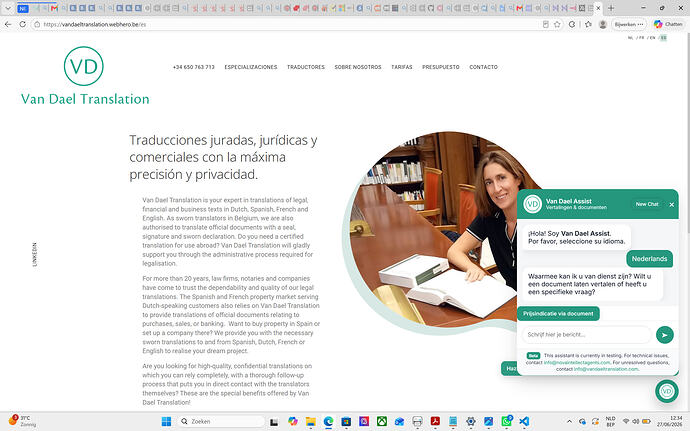The image size is (690, 431).
Task: Add this page to favorites star
Action: tap(557, 25)
